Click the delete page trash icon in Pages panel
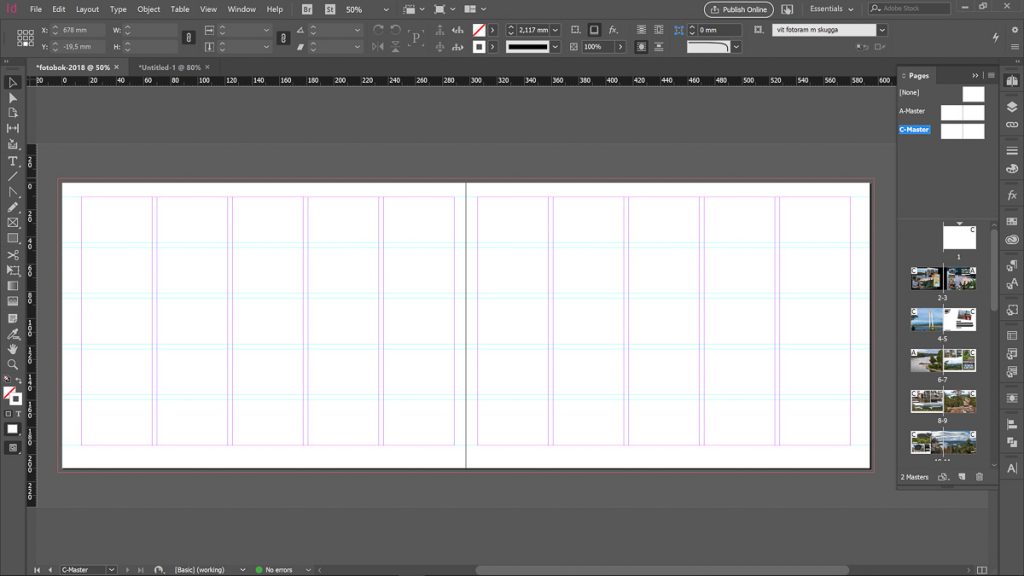Image resolution: width=1024 pixels, height=576 pixels. (x=979, y=477)
